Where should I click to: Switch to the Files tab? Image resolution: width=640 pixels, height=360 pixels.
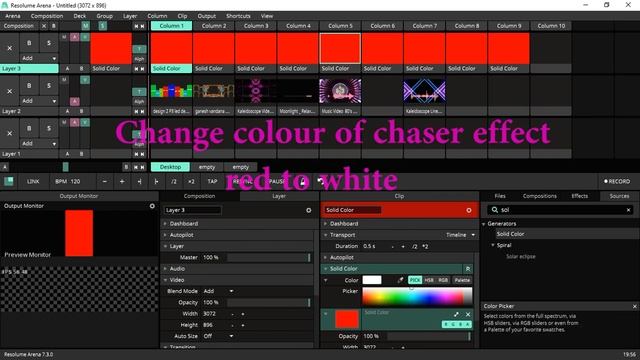(500, 196)
